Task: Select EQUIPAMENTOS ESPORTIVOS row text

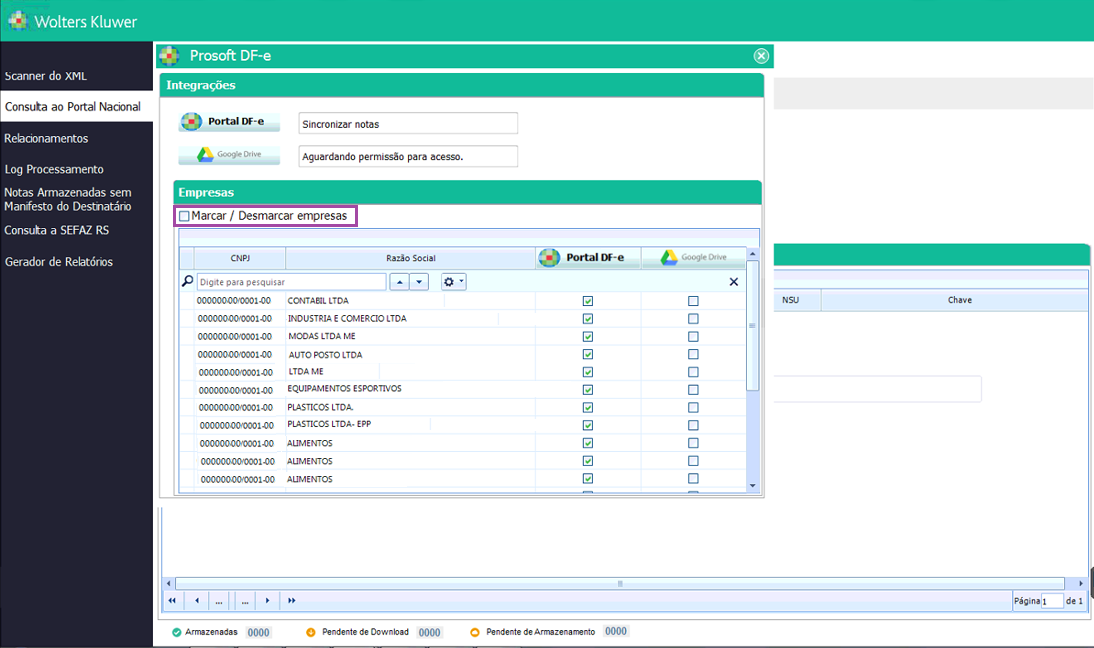Action: click(345, 389)
